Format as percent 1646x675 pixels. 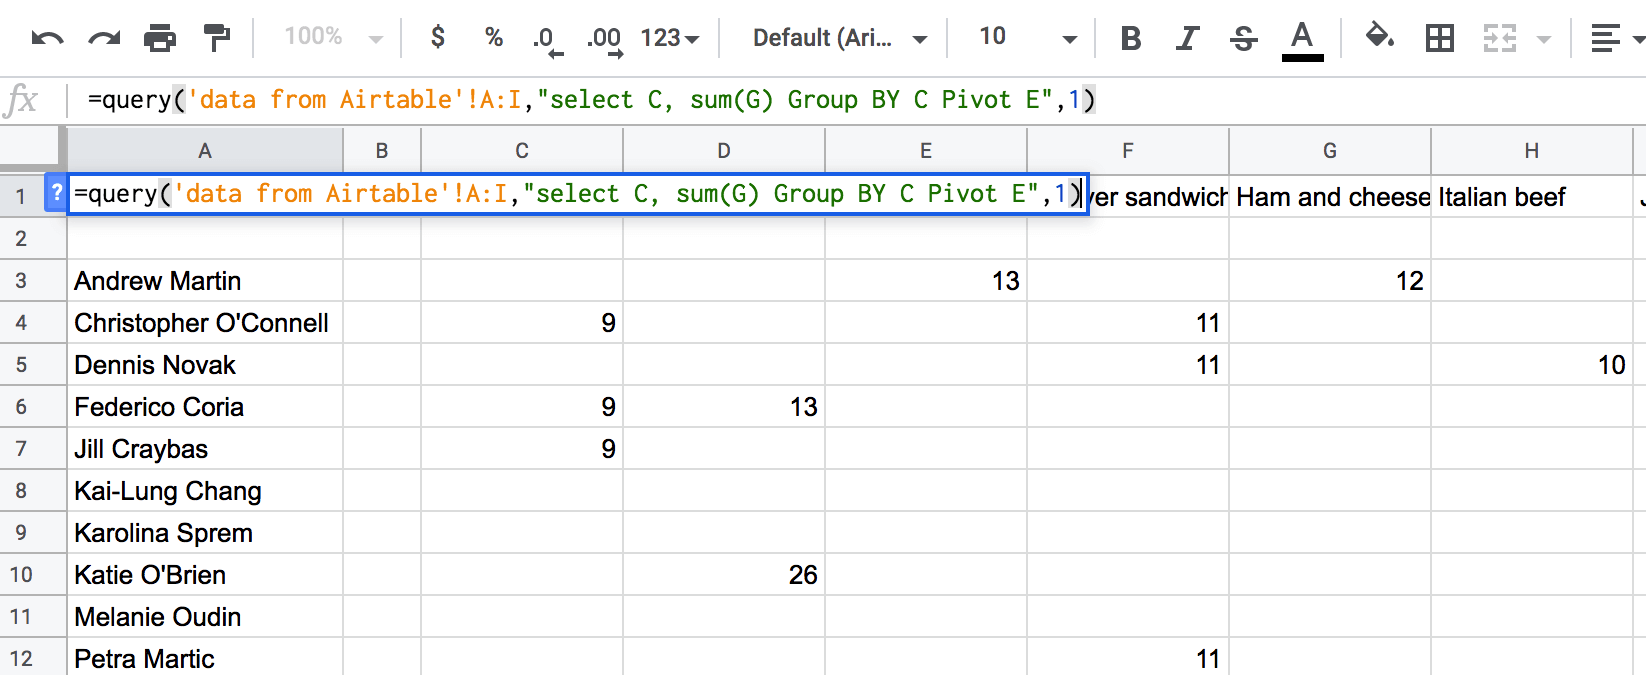493,38
